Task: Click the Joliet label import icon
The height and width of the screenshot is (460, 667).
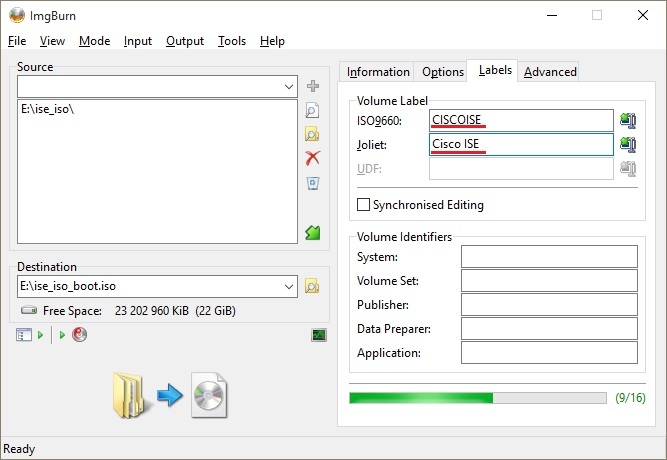Action: click(628, 144)
